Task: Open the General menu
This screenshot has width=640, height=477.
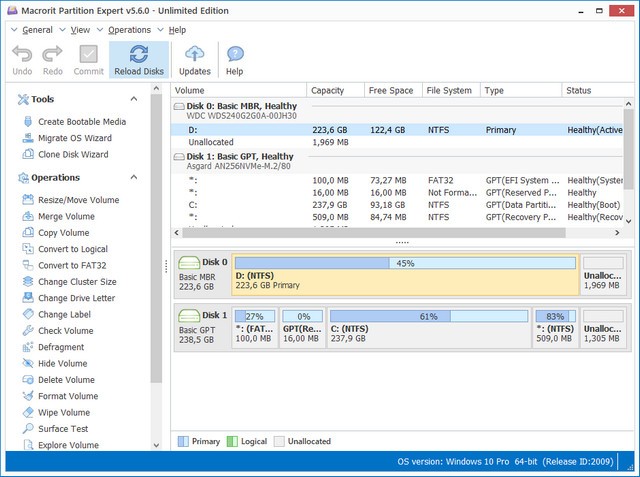Action: (37, 30)
